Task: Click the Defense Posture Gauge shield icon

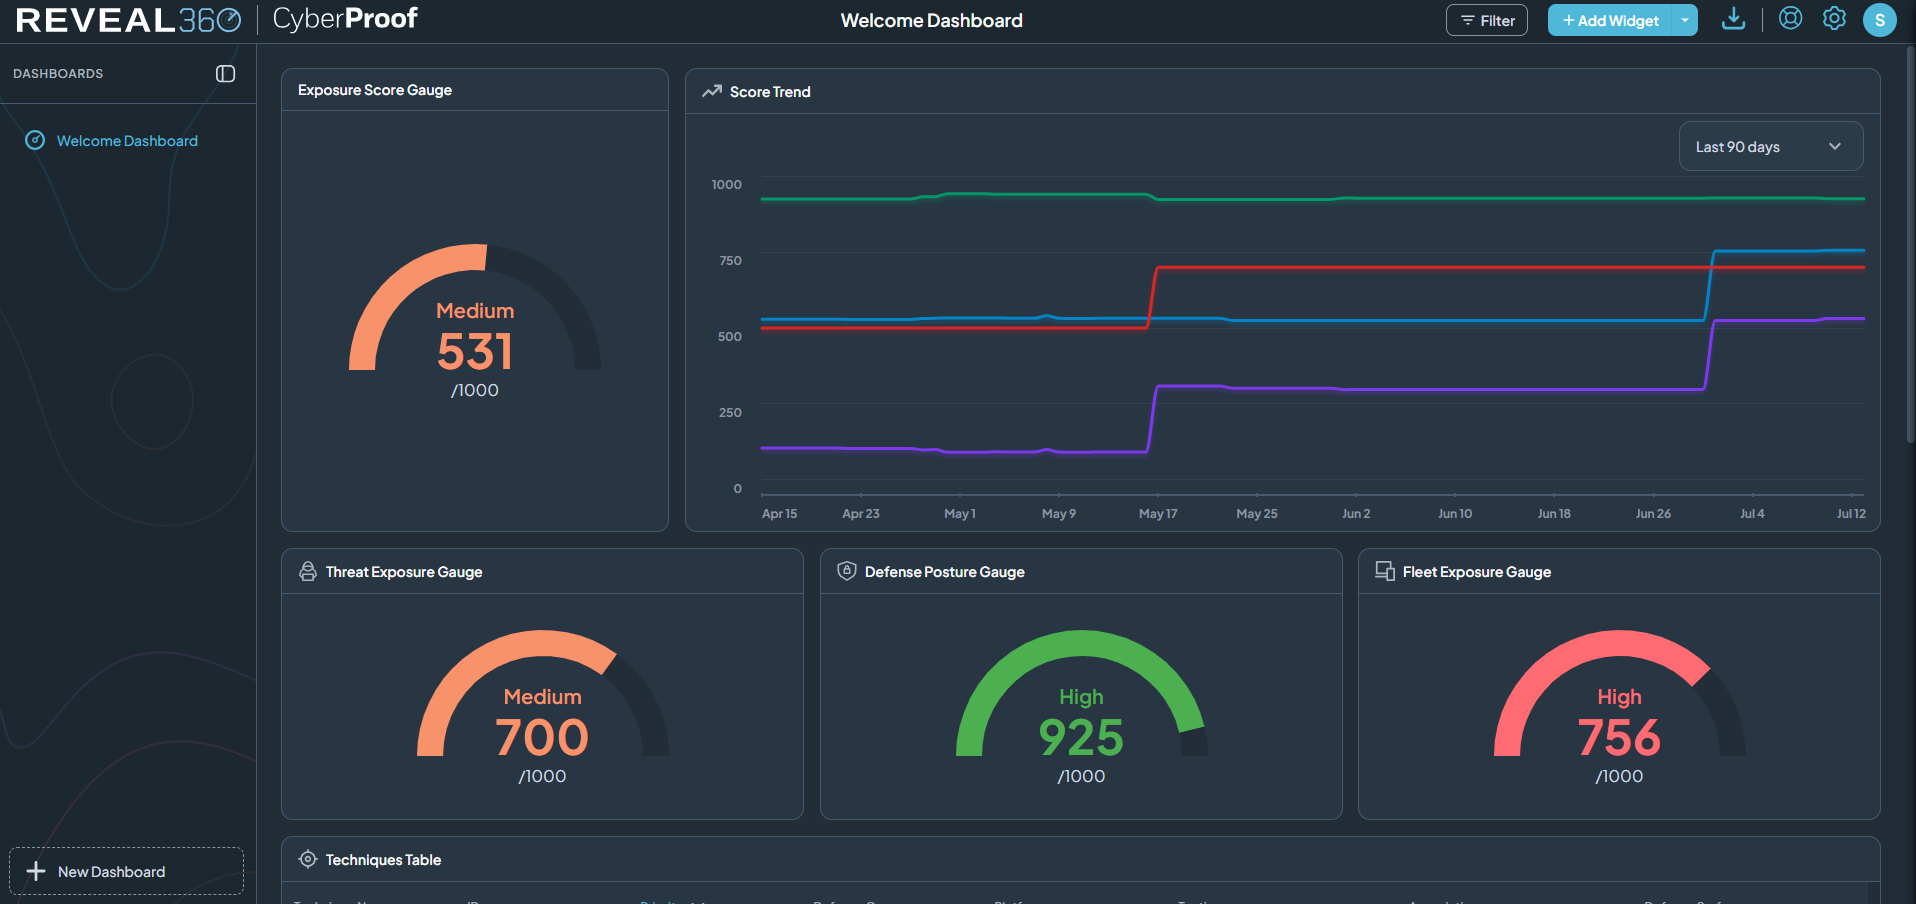Action: pos(847,571)
